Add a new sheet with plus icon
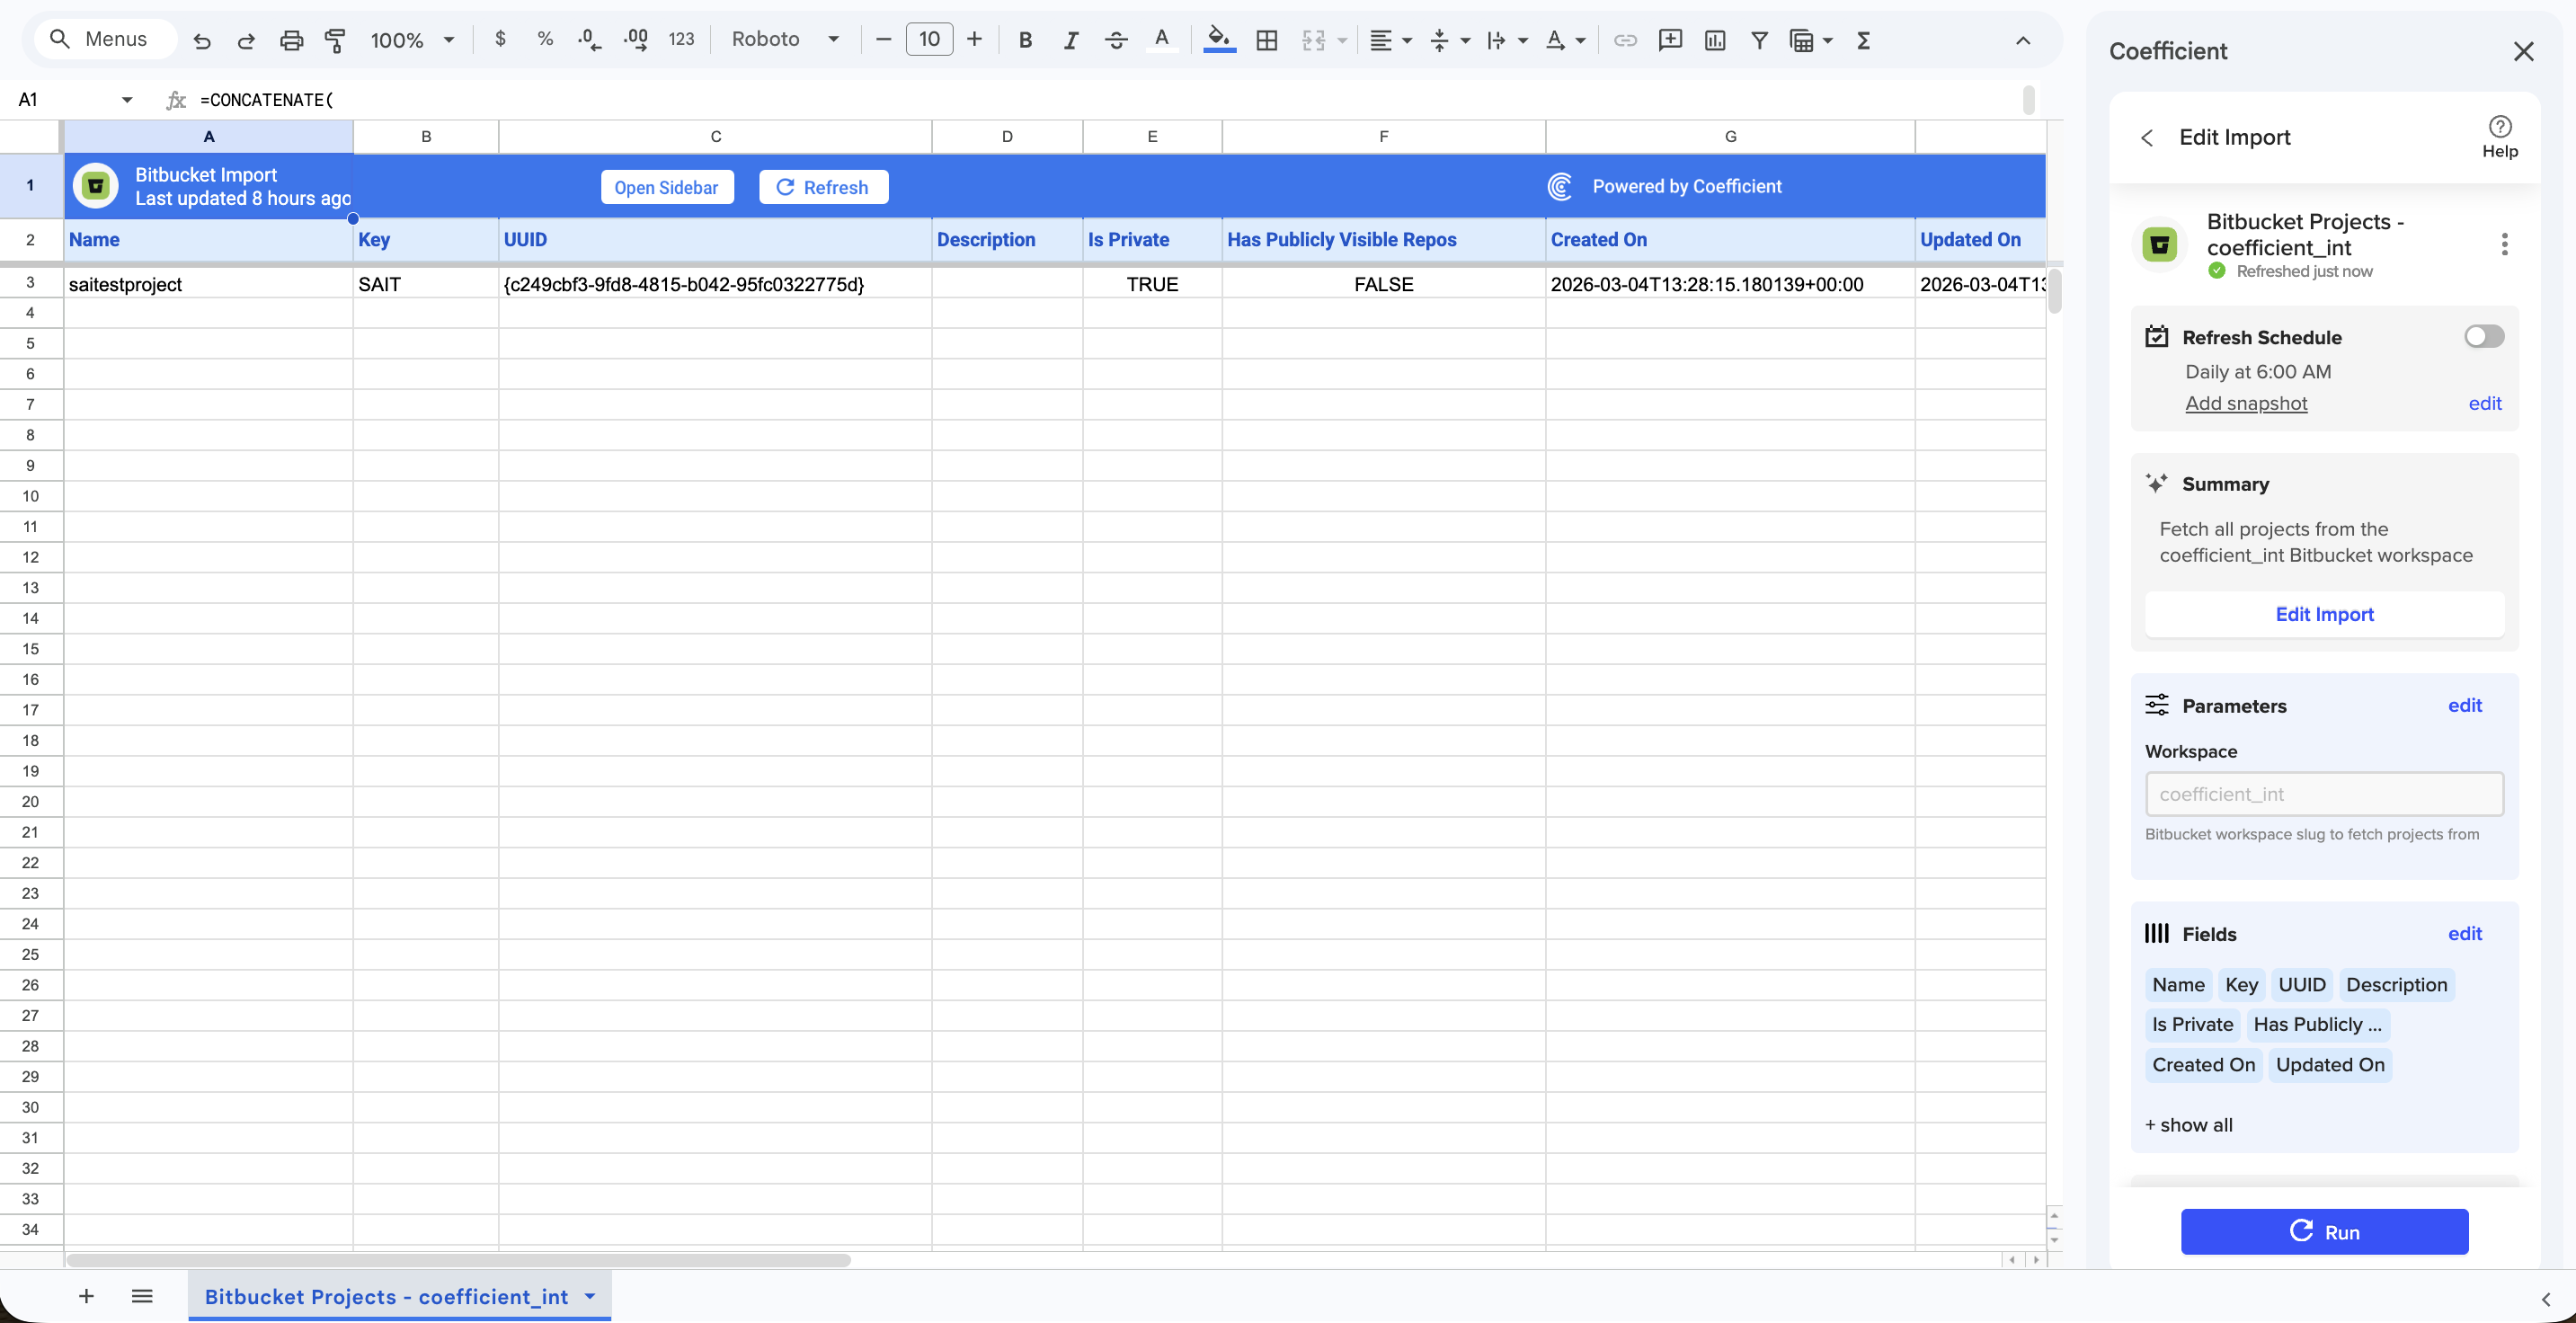This screenshot has width=2576, height=1323. pos(86,1296)
